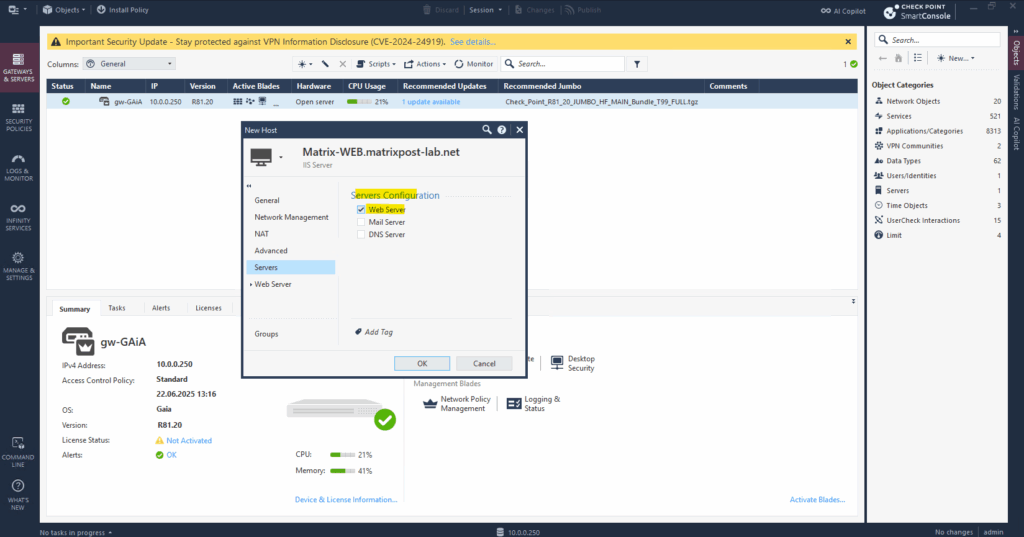Close the security update banner
Viewport: 1024px width, 537px height.
click(848, 42)
